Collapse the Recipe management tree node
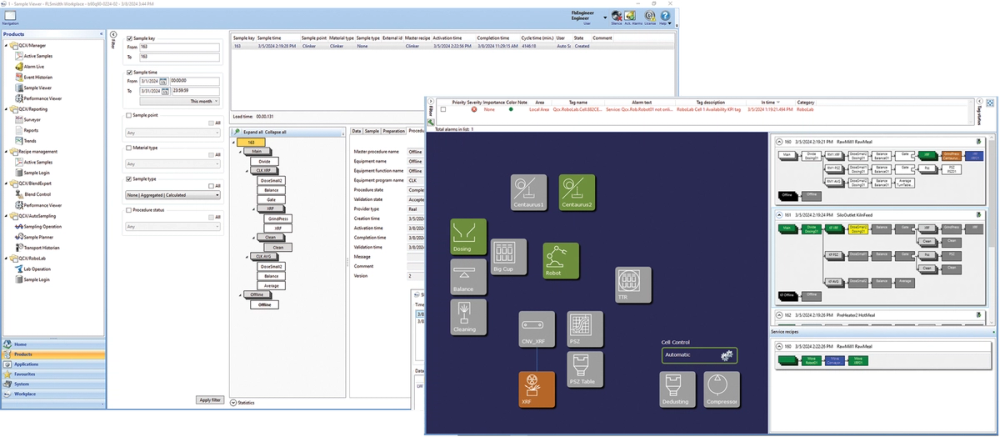1000x437 pixels. coord(6,151)
